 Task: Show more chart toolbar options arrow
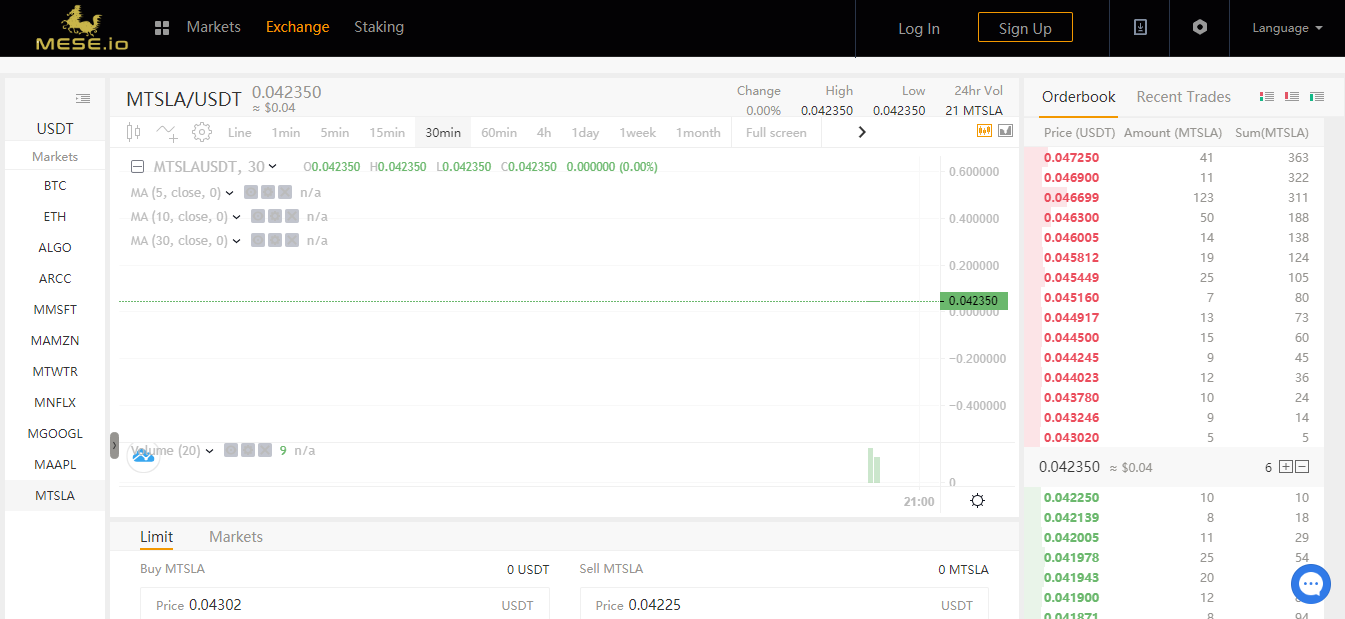click(x=862, y=132)
